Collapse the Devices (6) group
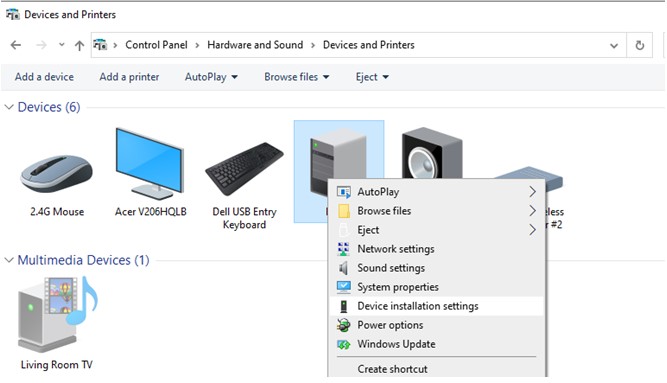 9,107
